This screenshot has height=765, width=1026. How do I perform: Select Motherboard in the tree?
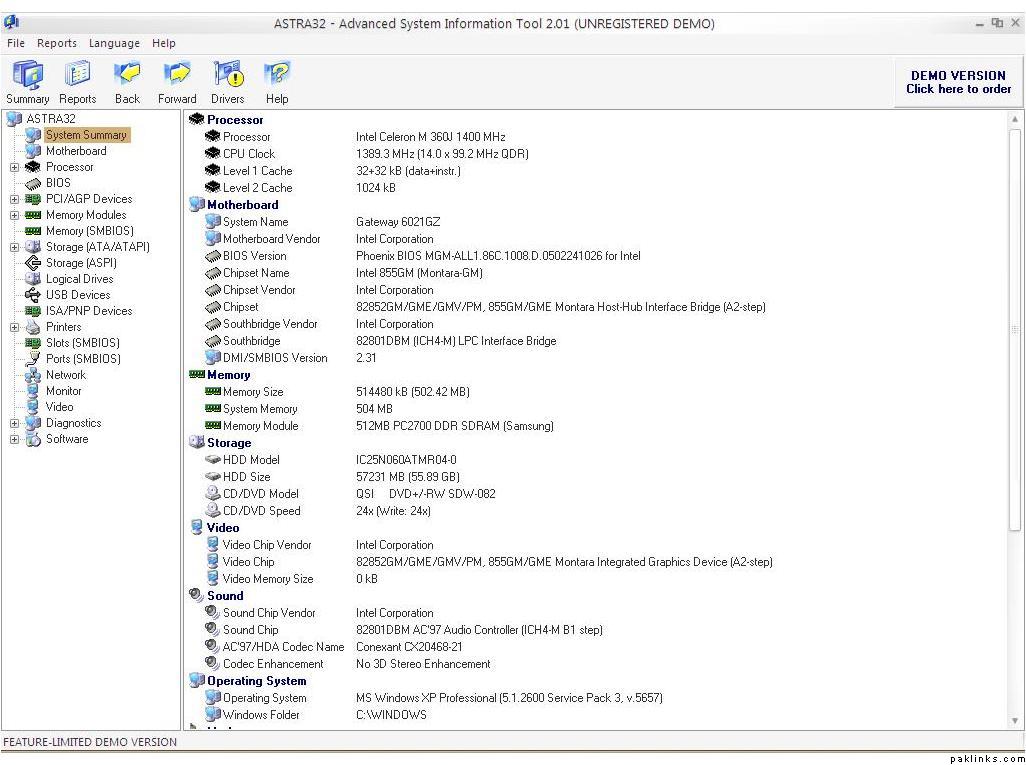coord(76,151)
